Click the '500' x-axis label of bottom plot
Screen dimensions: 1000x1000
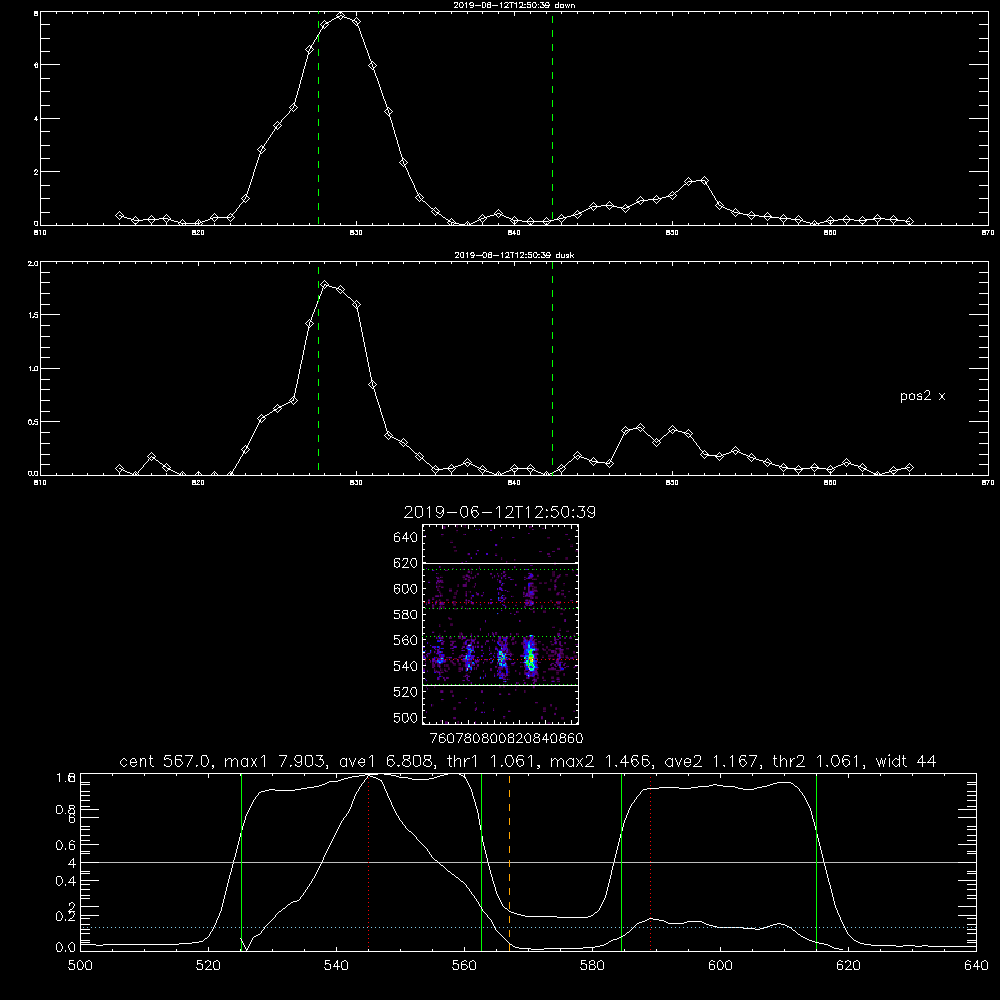pos(80,966)
